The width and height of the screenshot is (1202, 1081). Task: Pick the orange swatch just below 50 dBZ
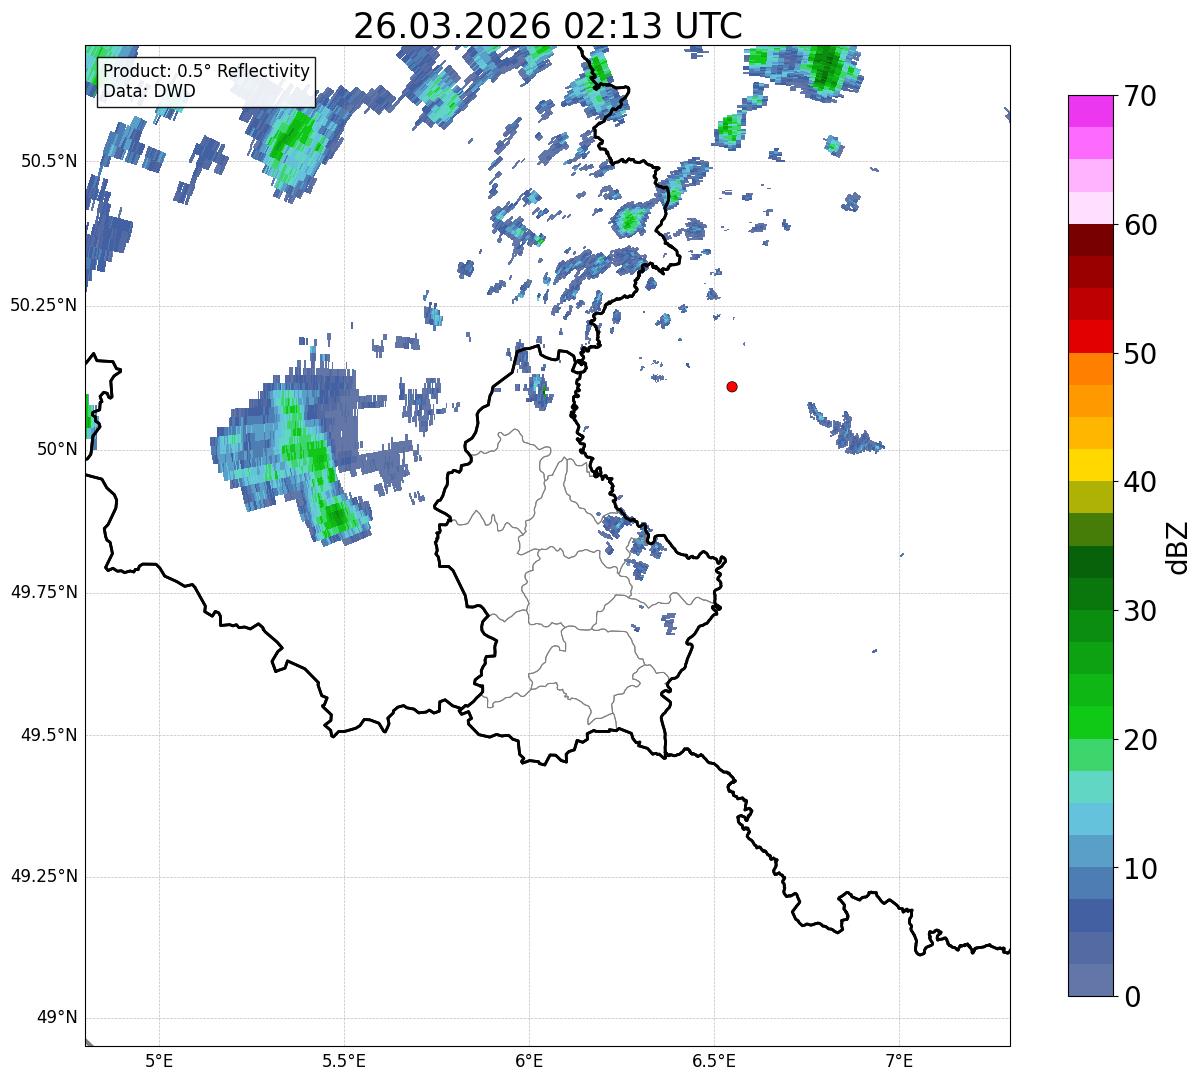(x=1090, y=369)
